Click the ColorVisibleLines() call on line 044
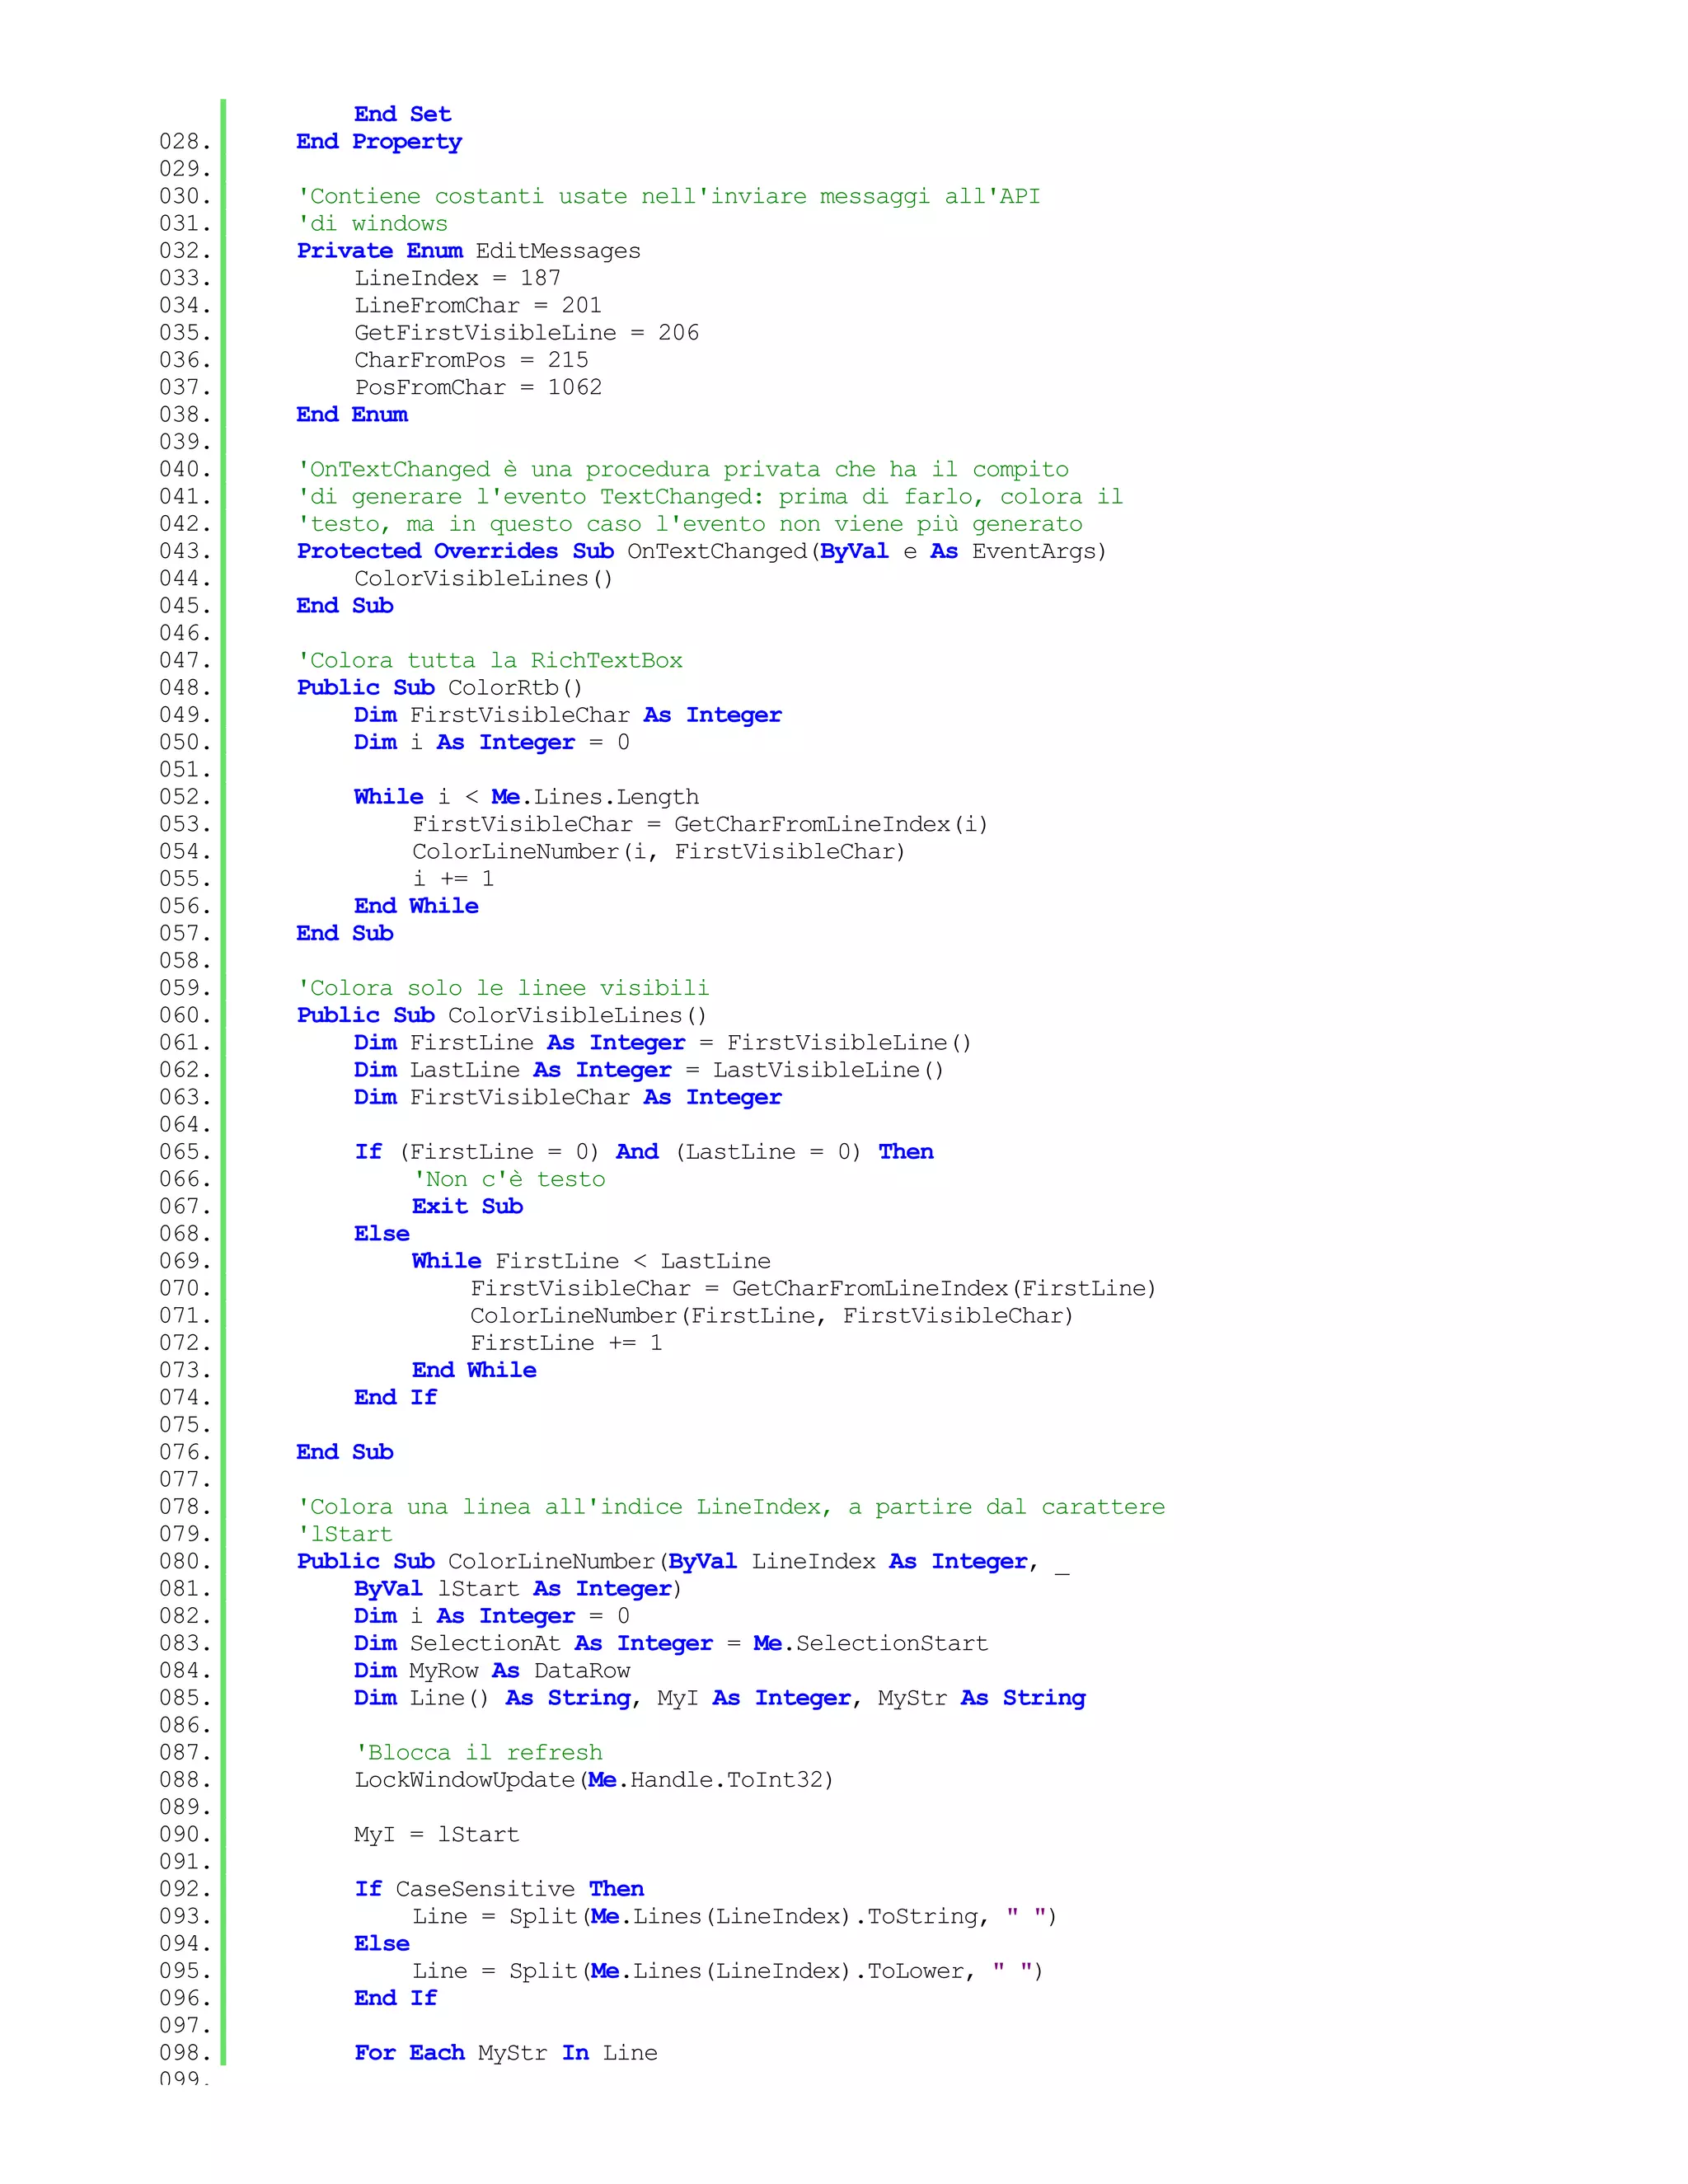The width and height of the screenshot is (1688, 2184). pos(483,579)
